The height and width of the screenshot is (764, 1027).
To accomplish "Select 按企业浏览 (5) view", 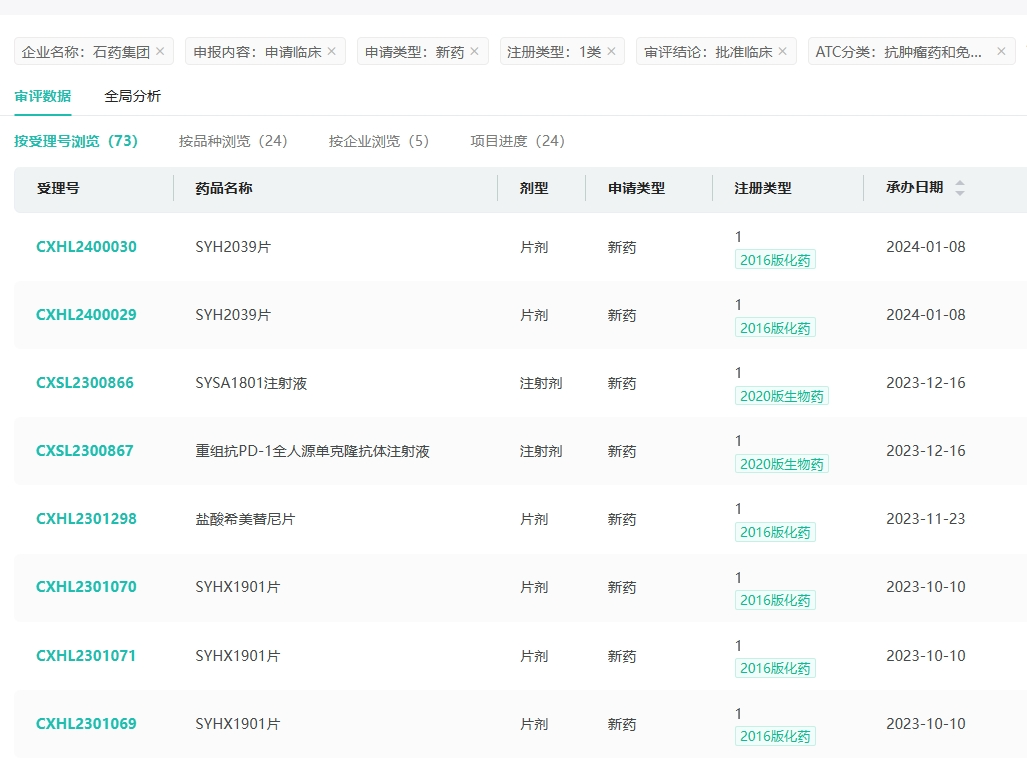I will pos(379,141).
